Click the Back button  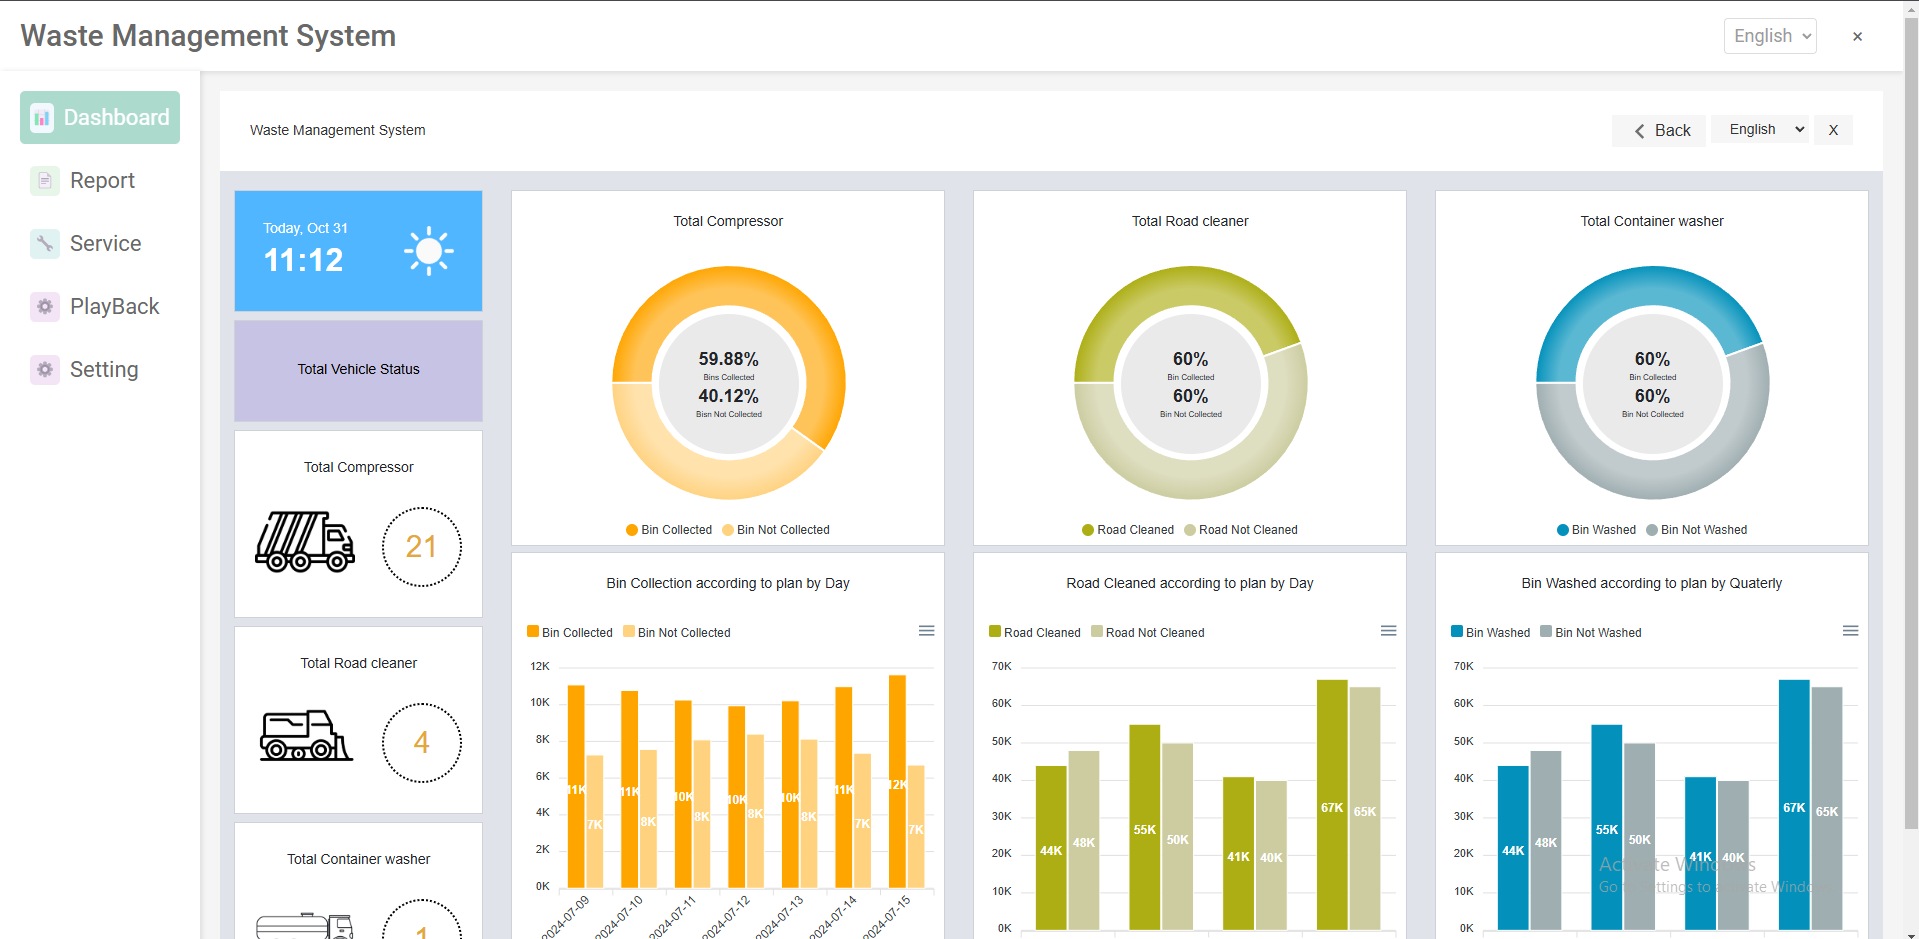coord(1661,130)
